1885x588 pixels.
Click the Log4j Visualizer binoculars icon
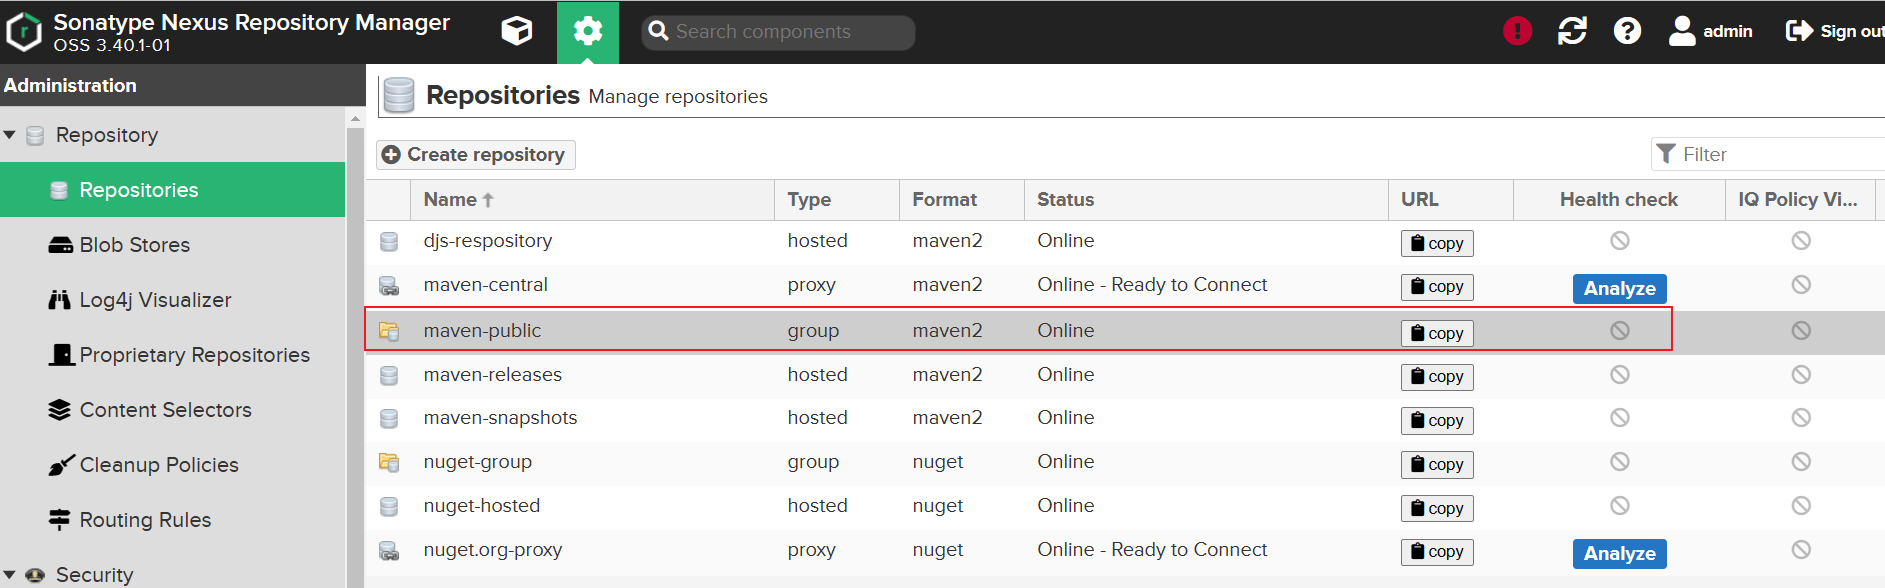(x=60, y=300)
